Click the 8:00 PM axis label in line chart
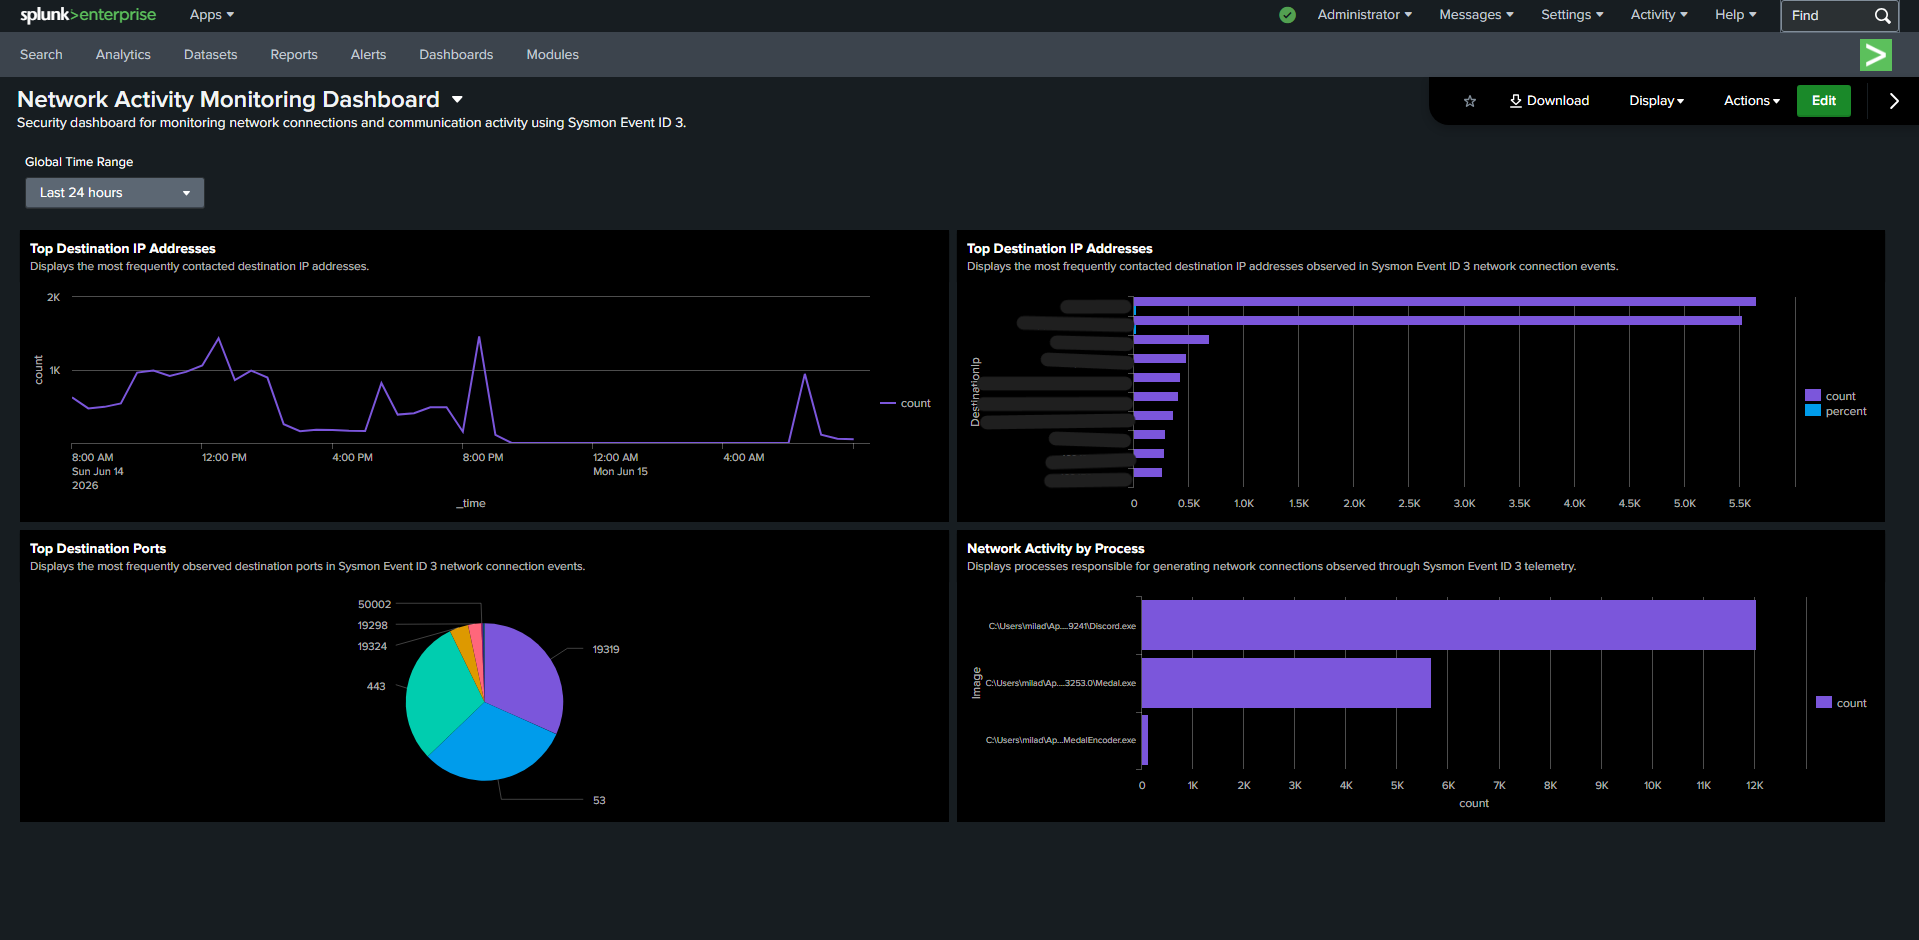The width and height of the screenshot is (1919, 940). [x=483, y=458]
